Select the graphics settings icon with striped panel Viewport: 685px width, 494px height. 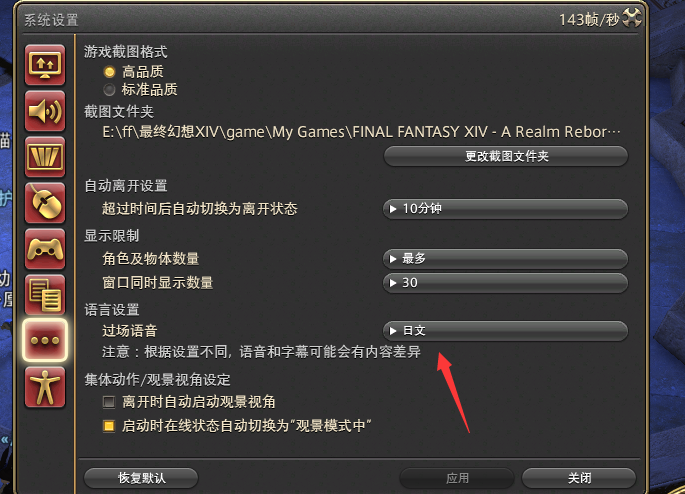(x=45, y=157)
